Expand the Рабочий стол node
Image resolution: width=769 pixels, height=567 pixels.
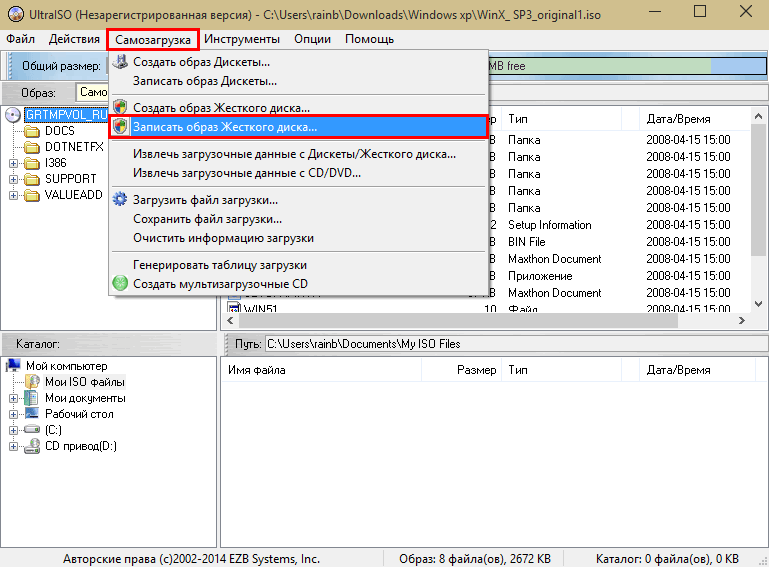pyautogui.click(x=13, y=414)
